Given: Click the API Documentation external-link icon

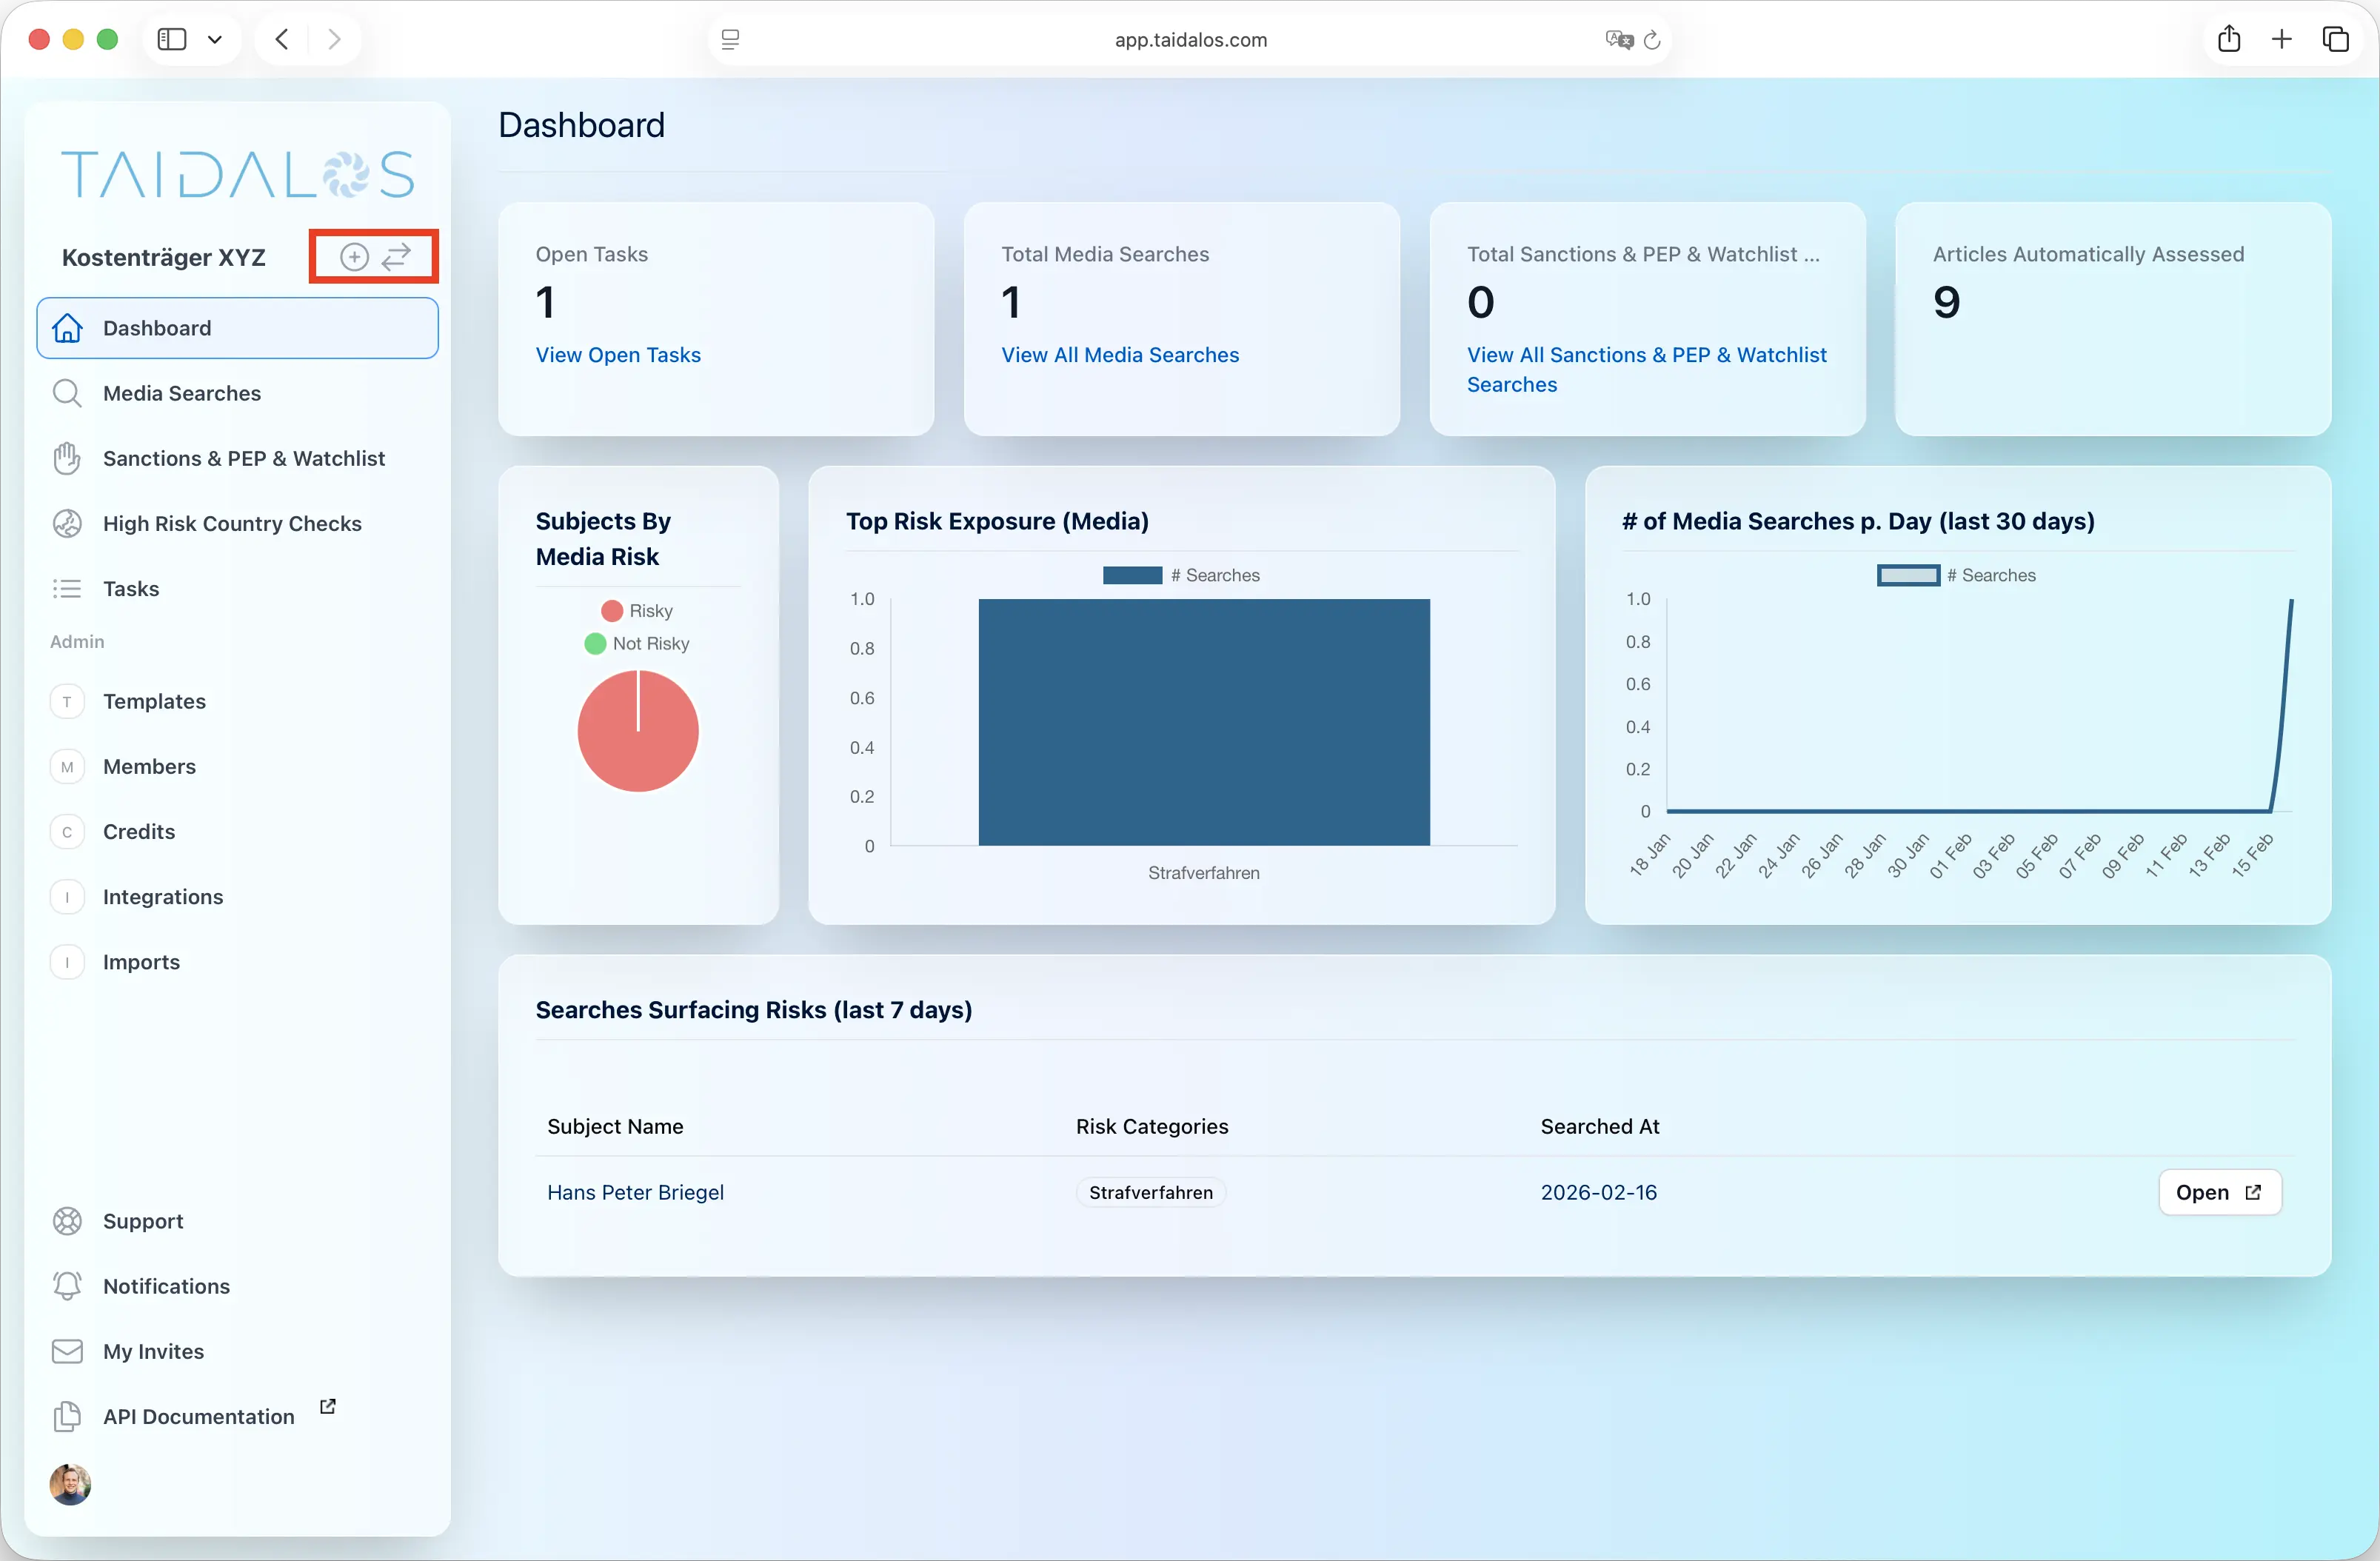Looking at the screenshot, I should click(x=329, y=1405).
